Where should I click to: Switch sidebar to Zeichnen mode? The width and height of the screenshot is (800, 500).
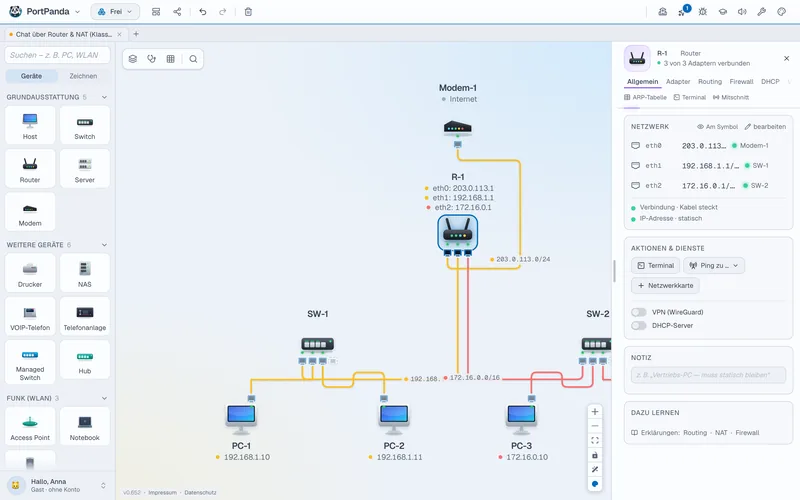coord(83,76)
